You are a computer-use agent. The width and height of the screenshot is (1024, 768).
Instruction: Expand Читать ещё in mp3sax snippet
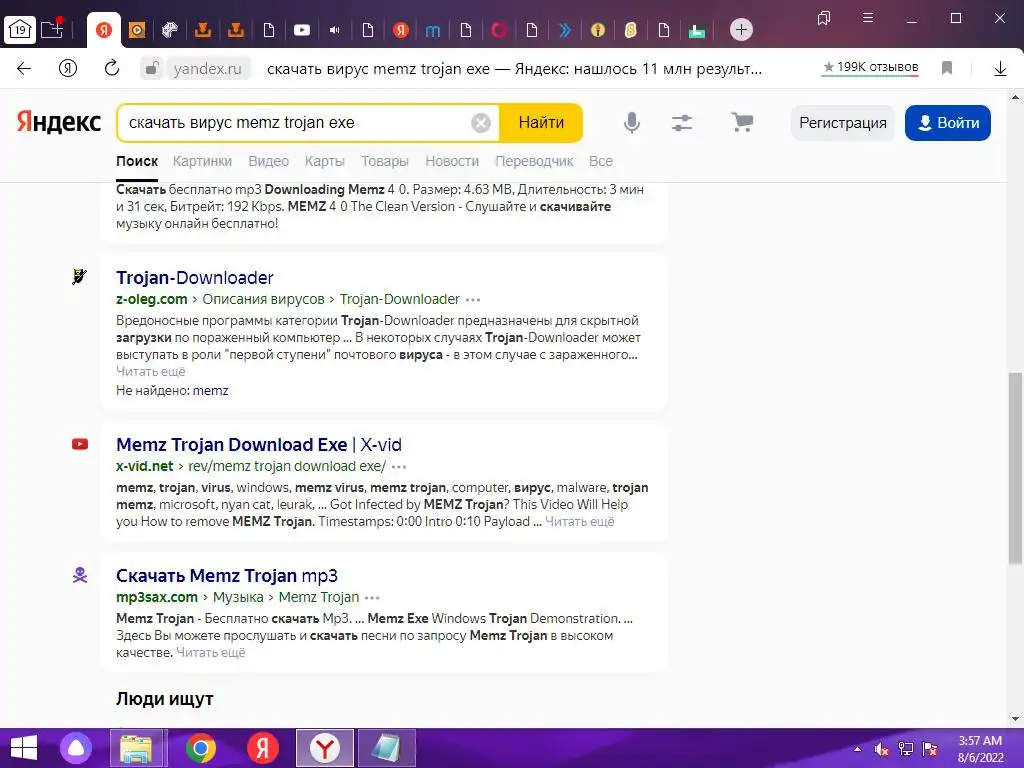[x=211, y=652]
